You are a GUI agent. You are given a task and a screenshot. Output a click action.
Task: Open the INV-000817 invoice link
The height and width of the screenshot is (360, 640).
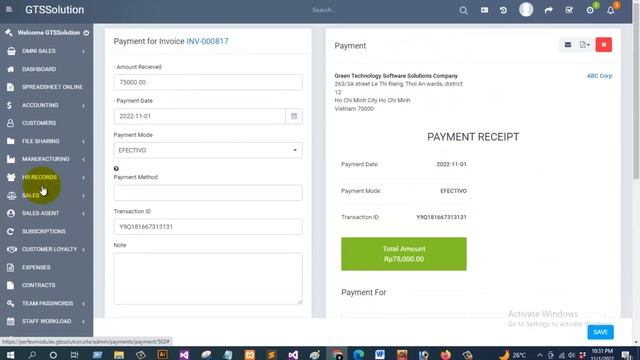207,41
